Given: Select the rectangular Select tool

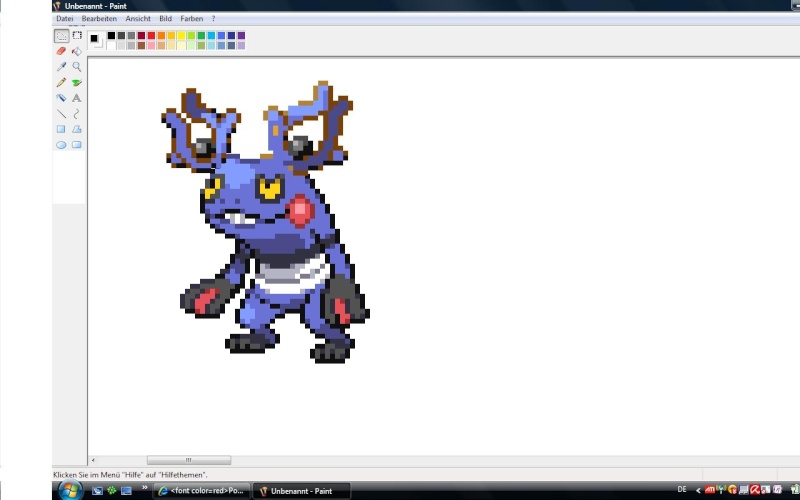Looking at the screenshot, I should [77, 36].
